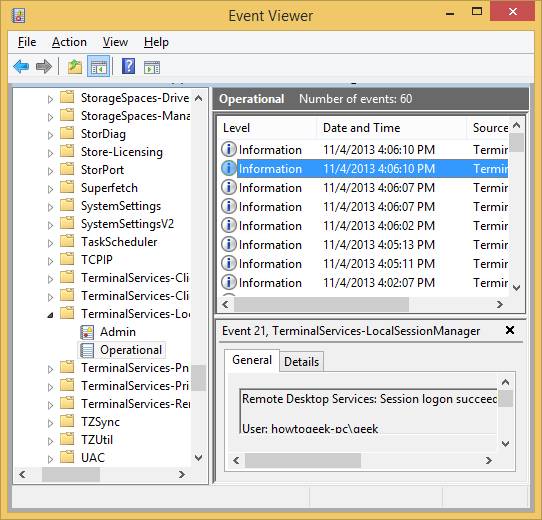Screen dimensions: 542x520
Task: Go back with the blue arrow
Action: tap(21, 66)
